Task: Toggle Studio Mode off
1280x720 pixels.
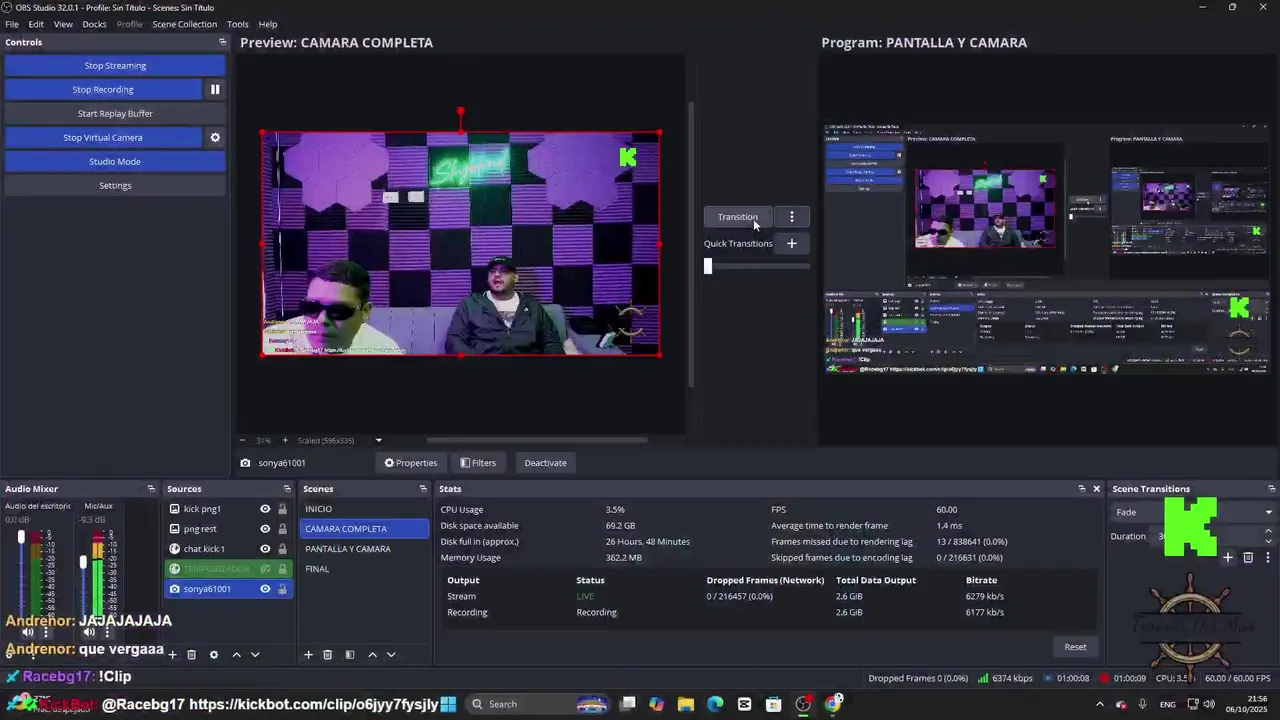Action: 115,161
